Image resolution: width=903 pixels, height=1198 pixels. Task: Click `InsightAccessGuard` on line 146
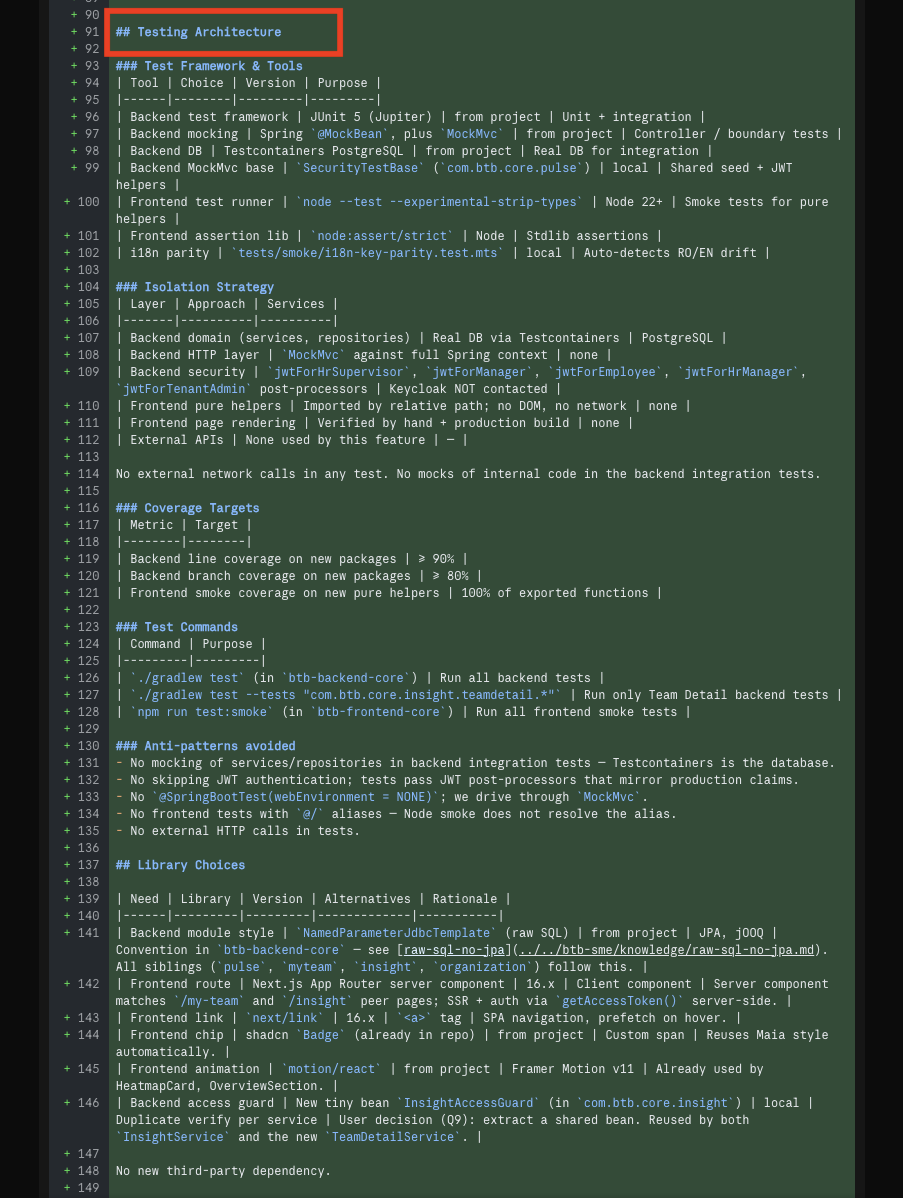468,1103
